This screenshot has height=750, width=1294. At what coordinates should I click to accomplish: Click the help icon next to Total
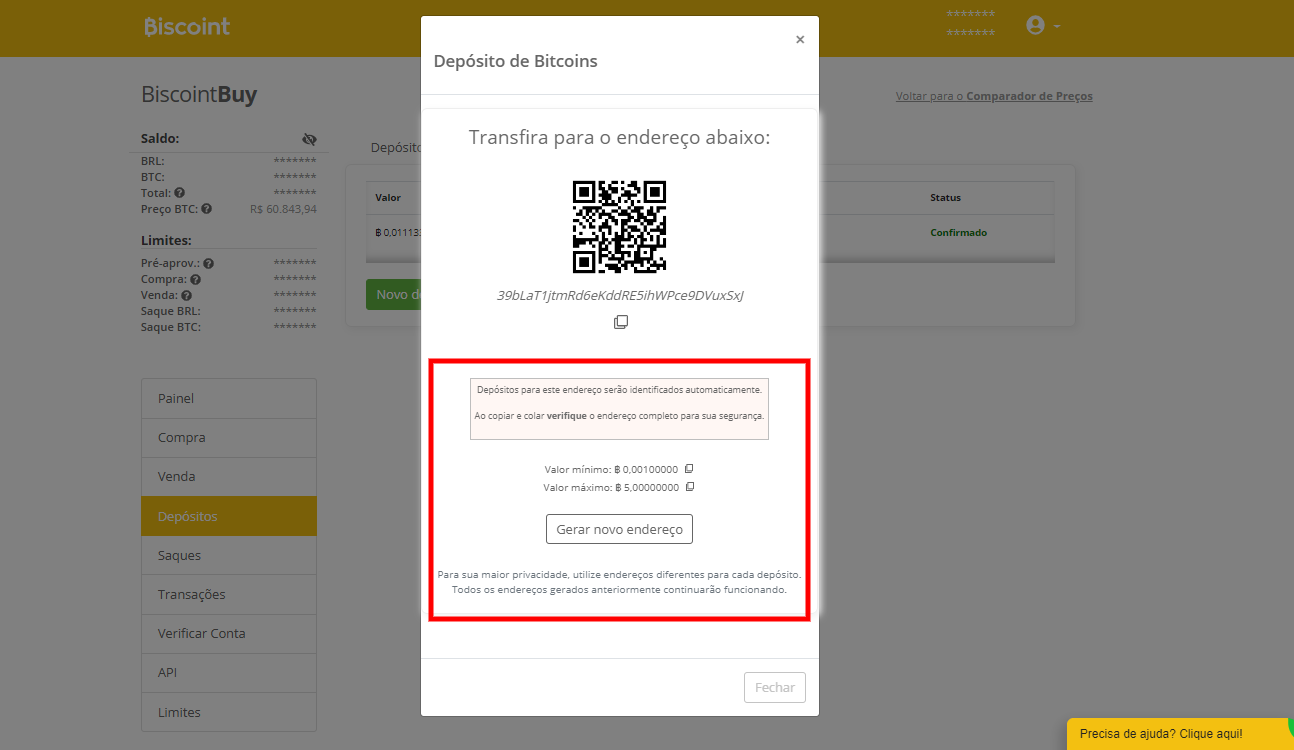pos(179,193)
